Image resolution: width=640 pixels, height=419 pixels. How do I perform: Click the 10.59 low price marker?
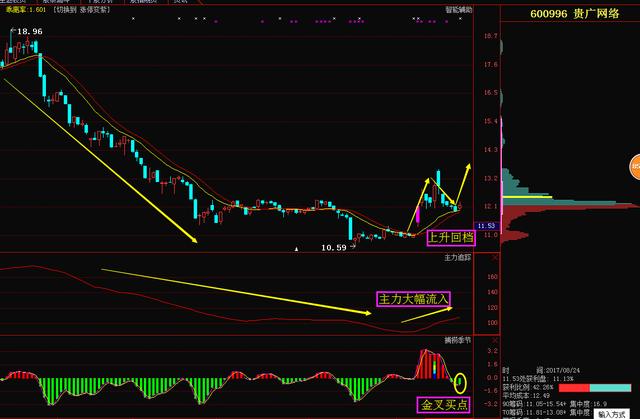(x=333, y=247)
